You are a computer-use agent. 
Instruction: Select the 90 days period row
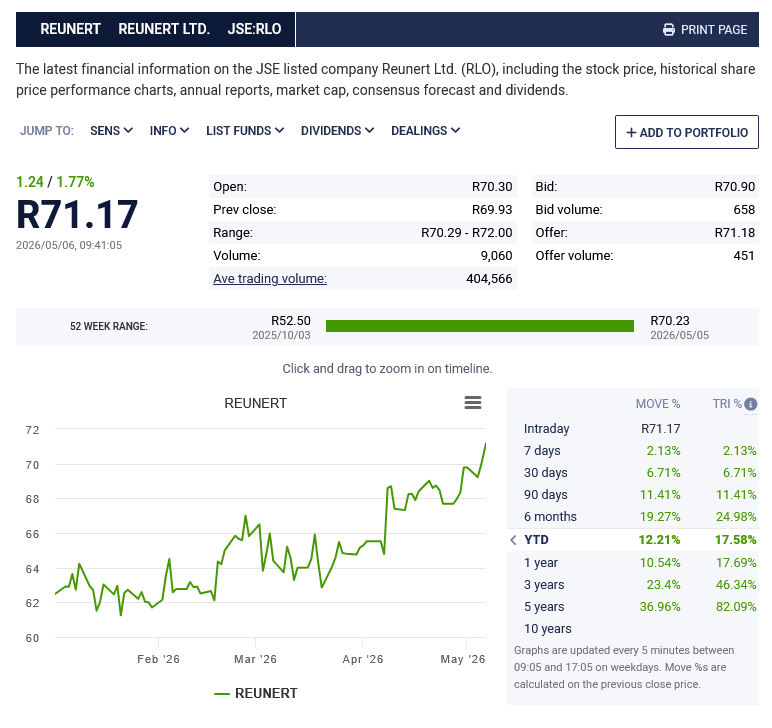(x=633, y=495)
